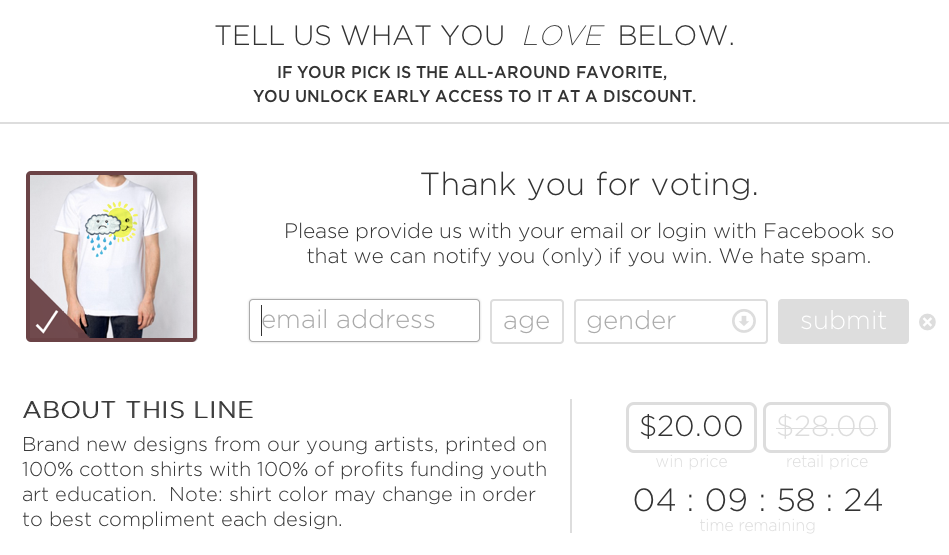The width and height of the screenshot is (949, 555).
Task: Click the $20.00 win price box
Action: click(x=691, y=427)
